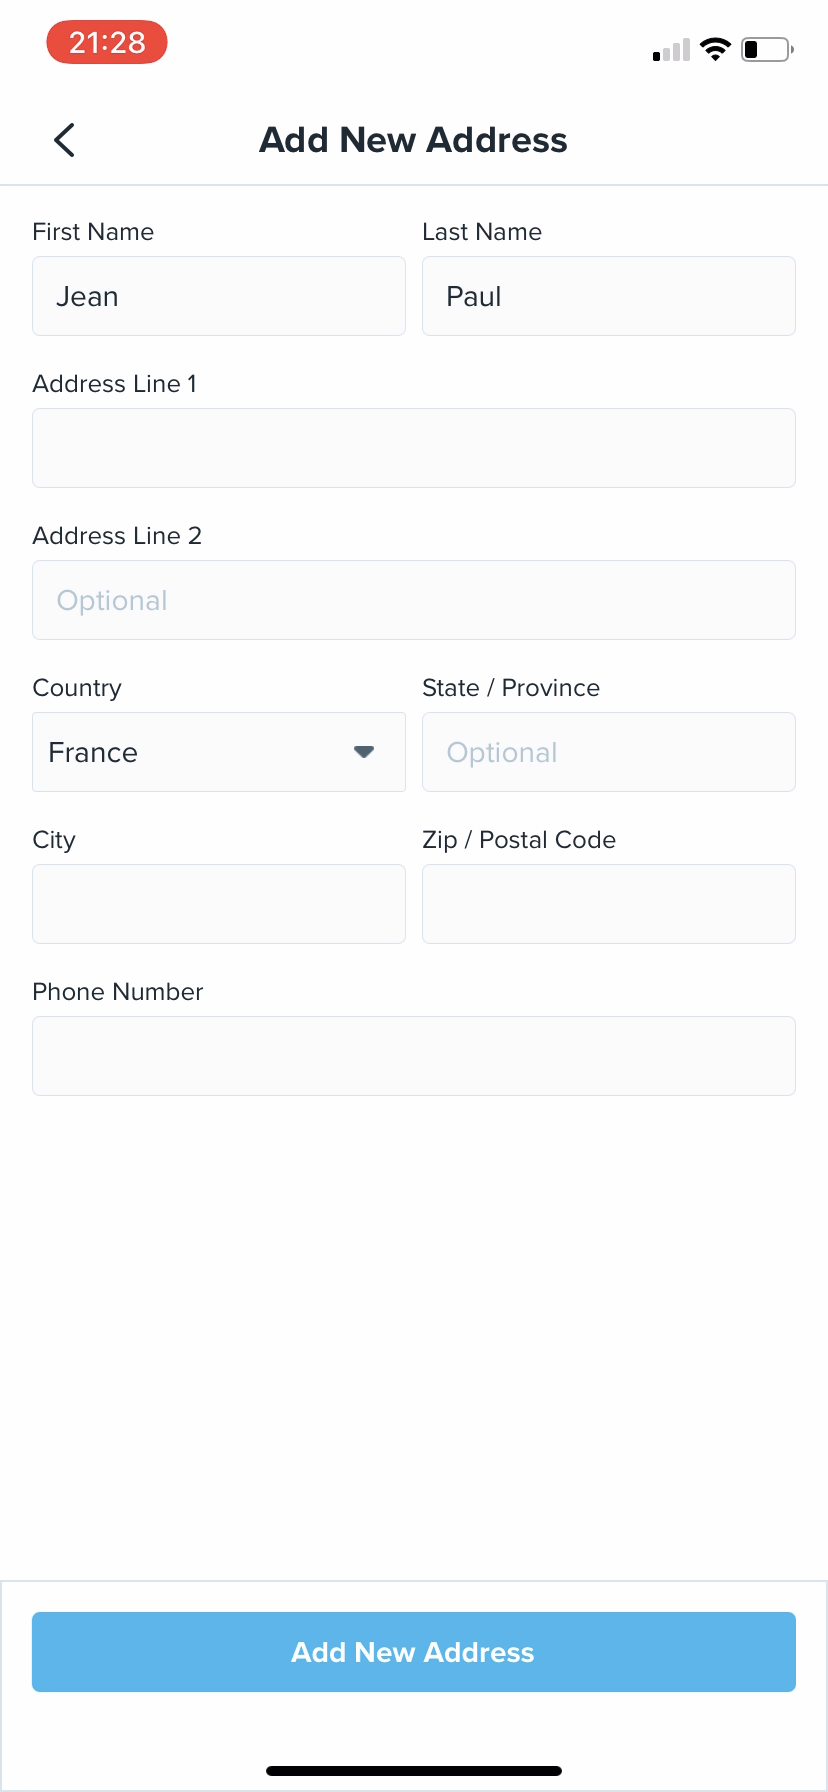Viewport: 828px width, 1792px height.
Task: Tap the Country field label
Action: pyautogui.click(x=77, y=688)
